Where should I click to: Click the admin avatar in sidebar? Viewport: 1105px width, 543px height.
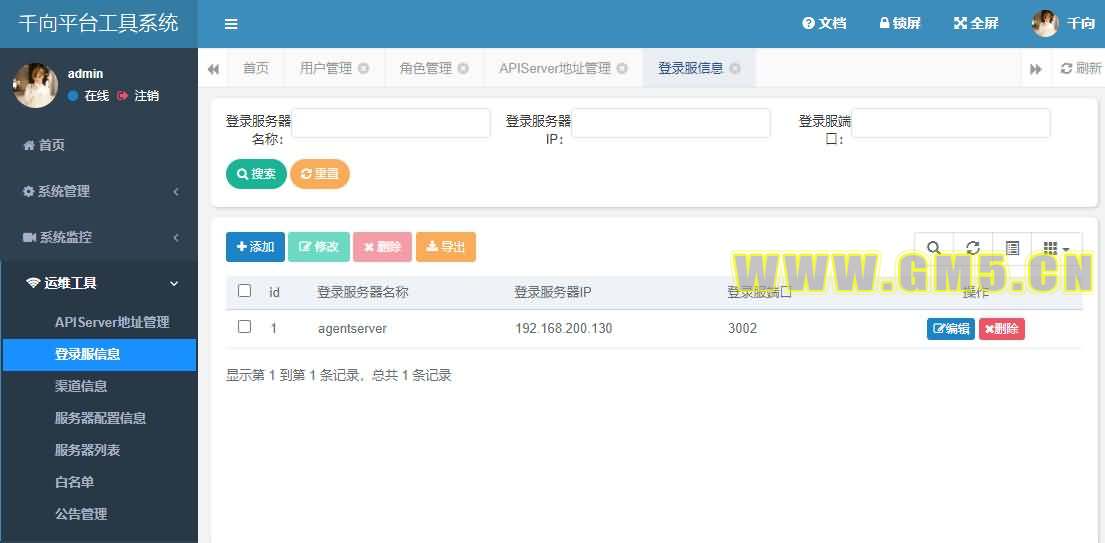point(35,85)
